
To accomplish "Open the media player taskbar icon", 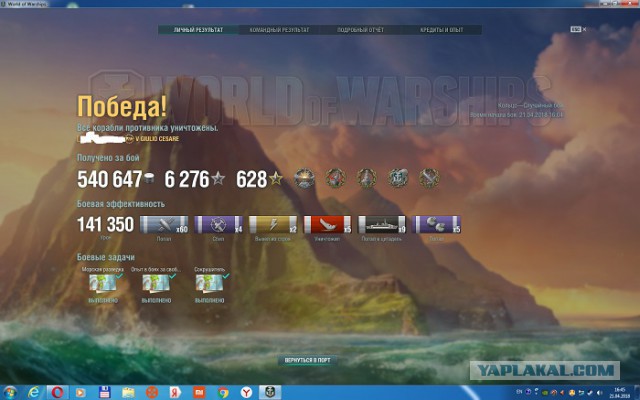I will [80, 393].
